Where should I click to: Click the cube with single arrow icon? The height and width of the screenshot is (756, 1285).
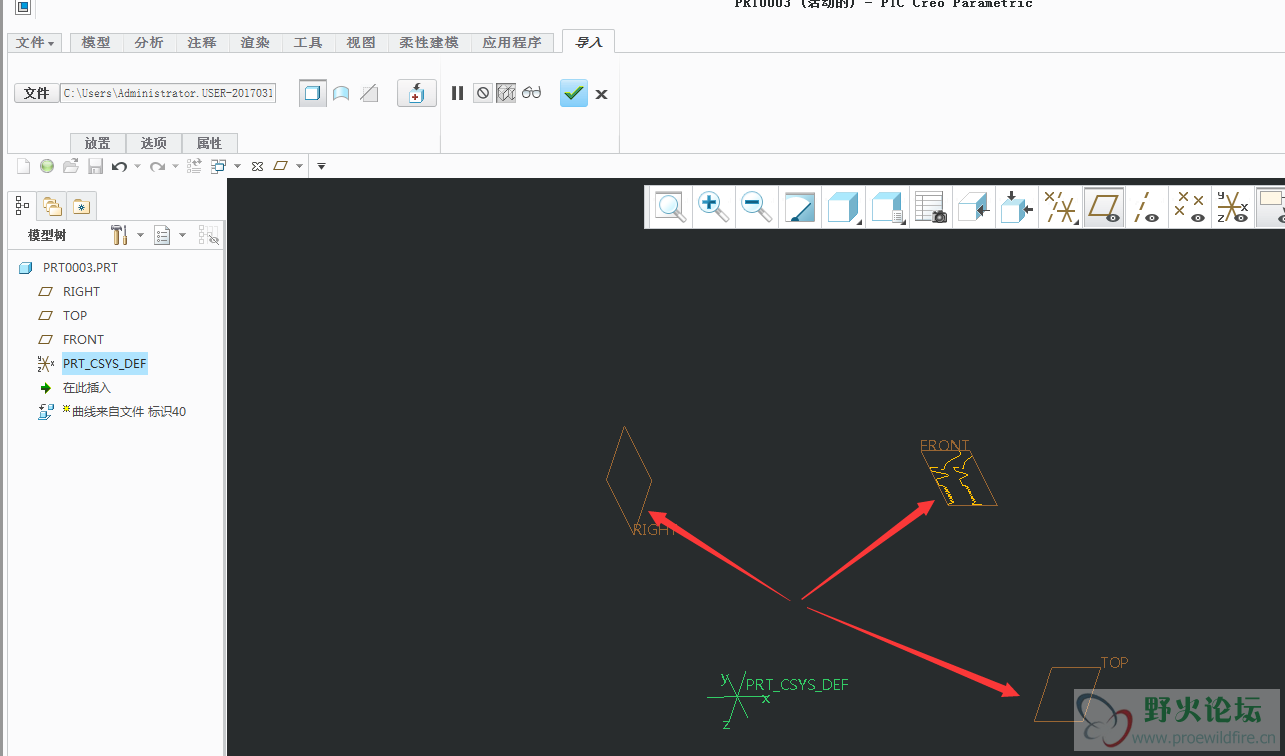tap(974, 207)
